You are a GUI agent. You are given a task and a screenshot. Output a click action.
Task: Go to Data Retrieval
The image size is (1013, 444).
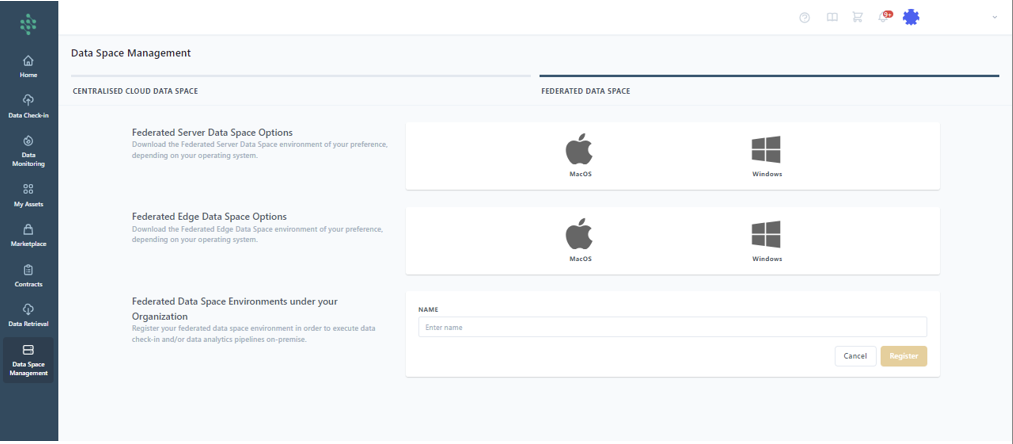click(28, 315)
